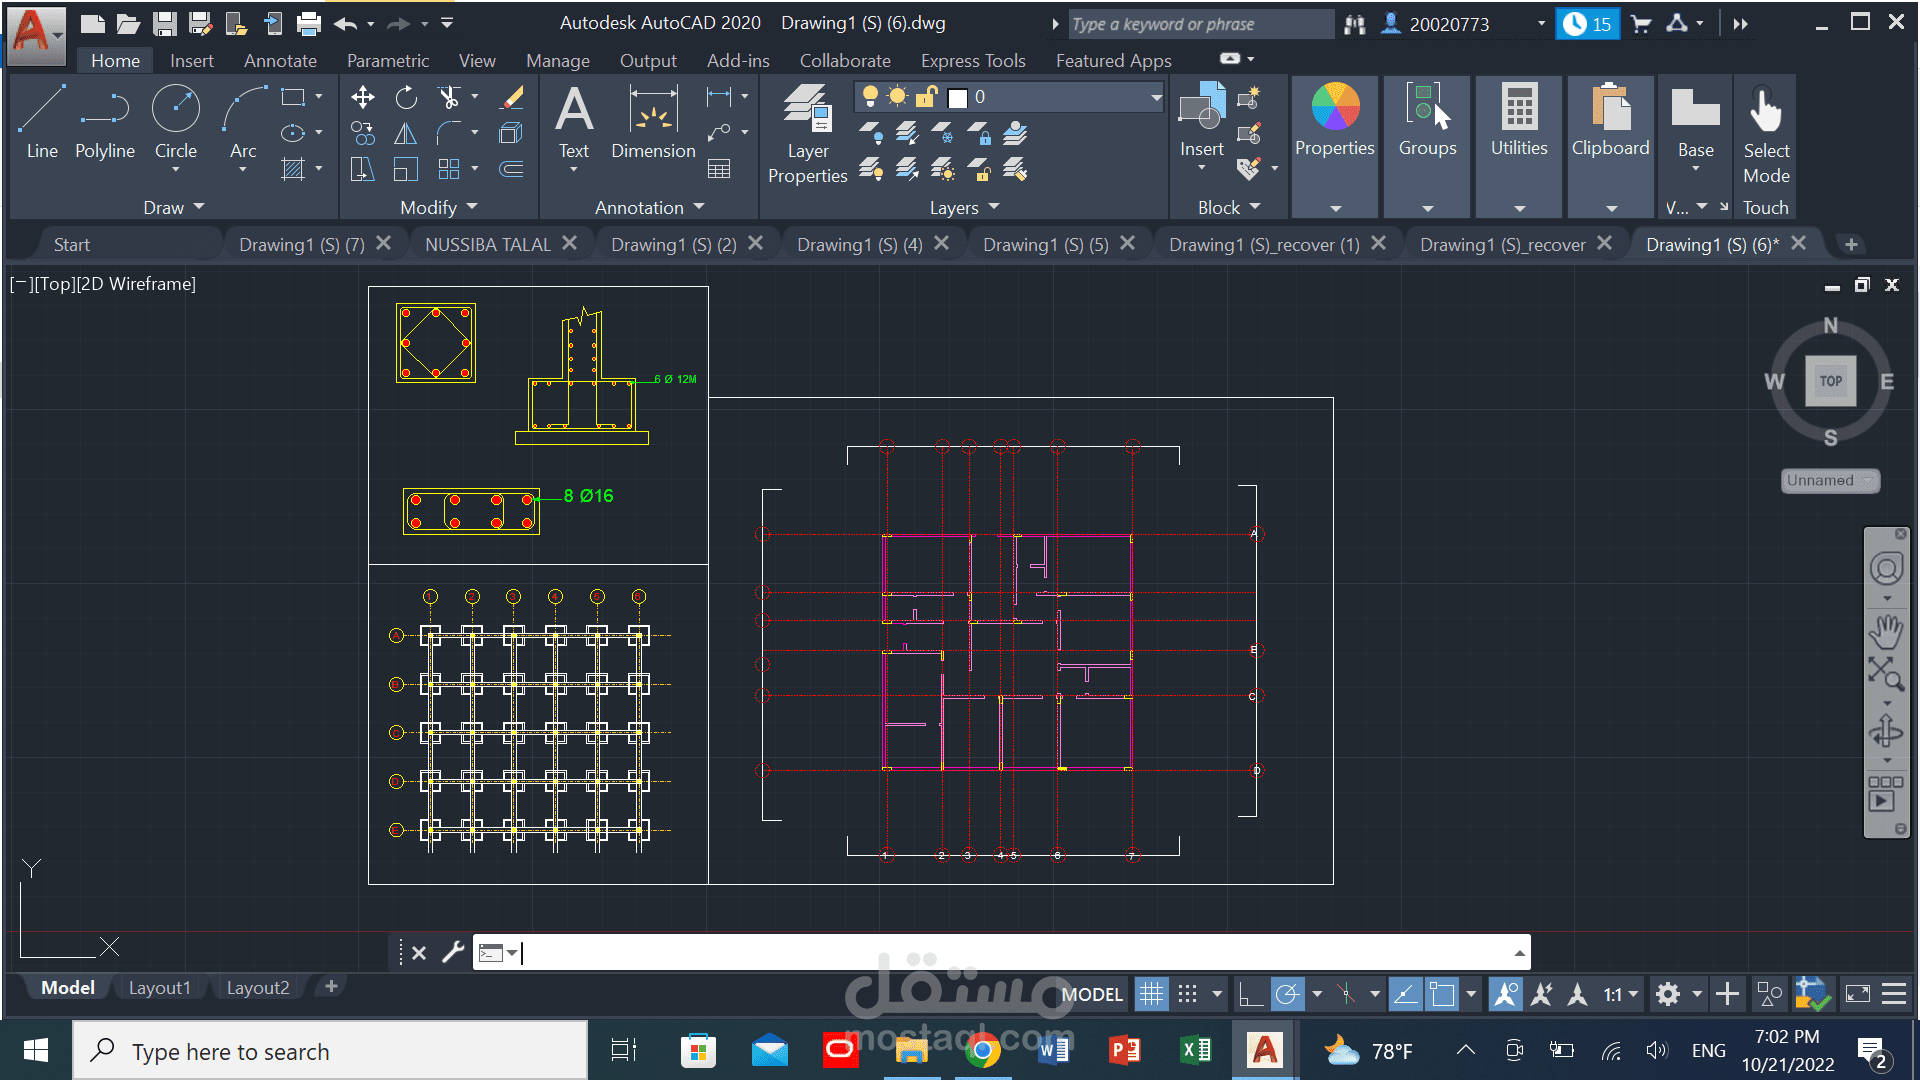This screenshot has height=1080, width=1920.
Task: Switch to NUSSIBA TALAL drawing tab
Action: (x=488, y=244)
